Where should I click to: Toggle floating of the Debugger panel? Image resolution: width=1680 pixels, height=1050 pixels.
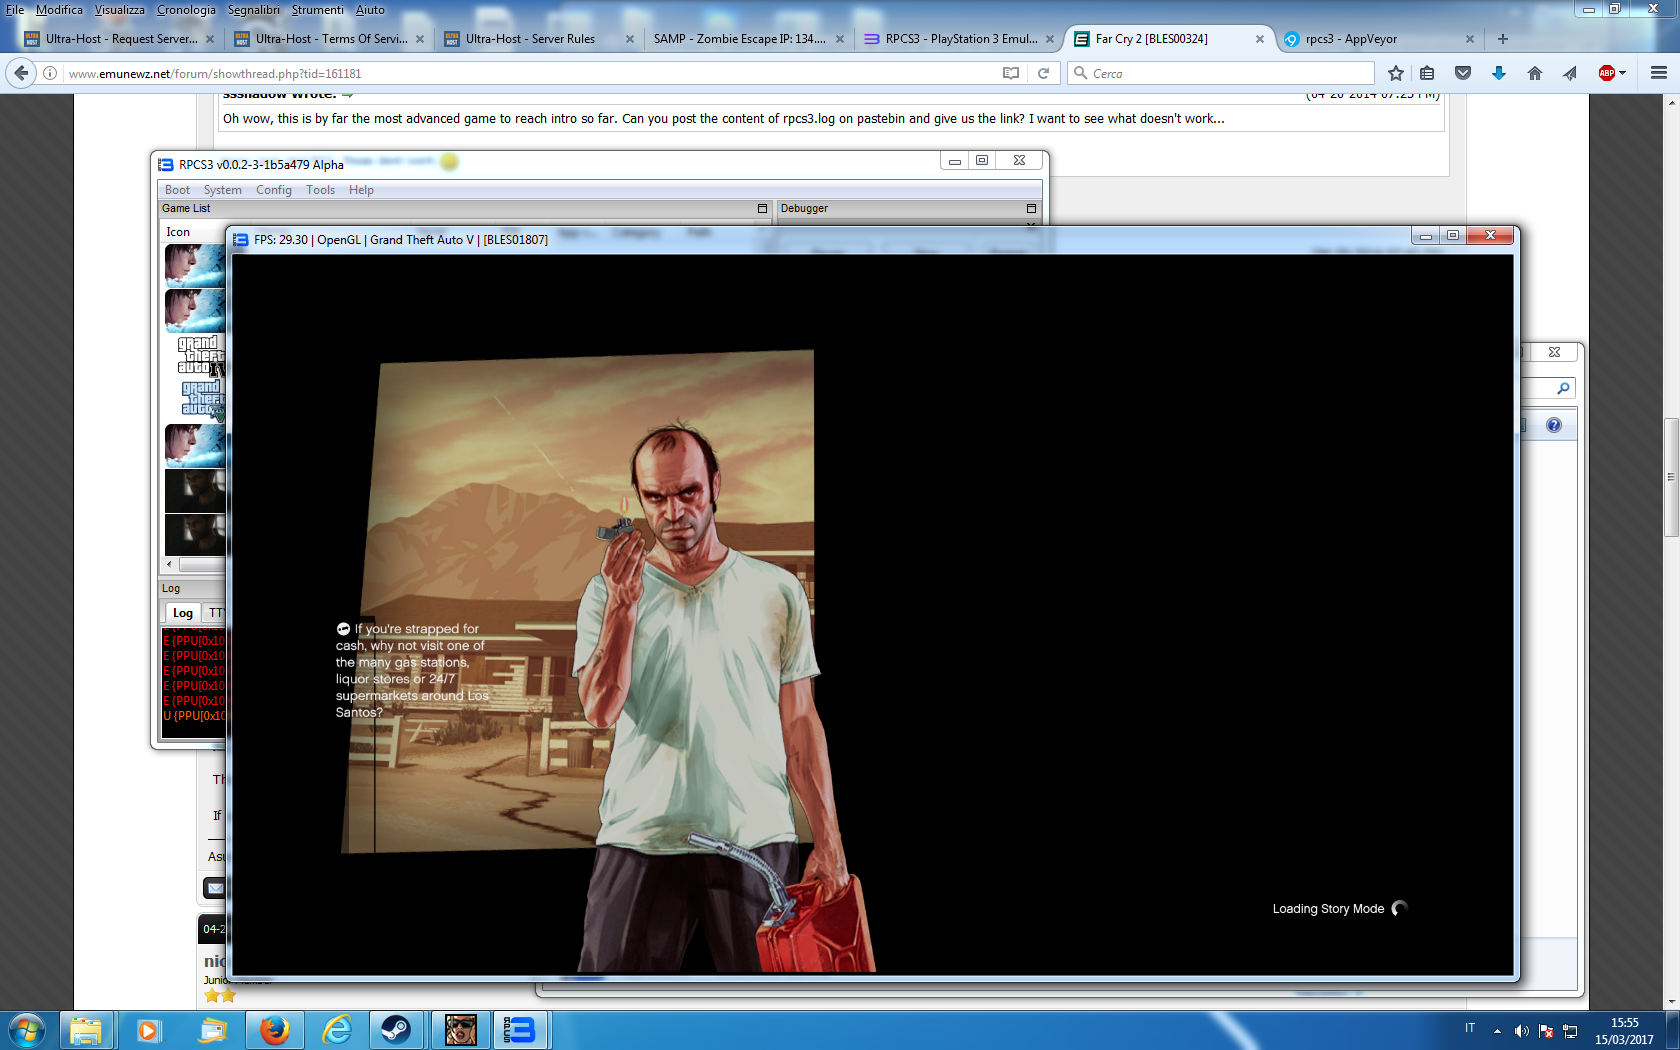1031,208
